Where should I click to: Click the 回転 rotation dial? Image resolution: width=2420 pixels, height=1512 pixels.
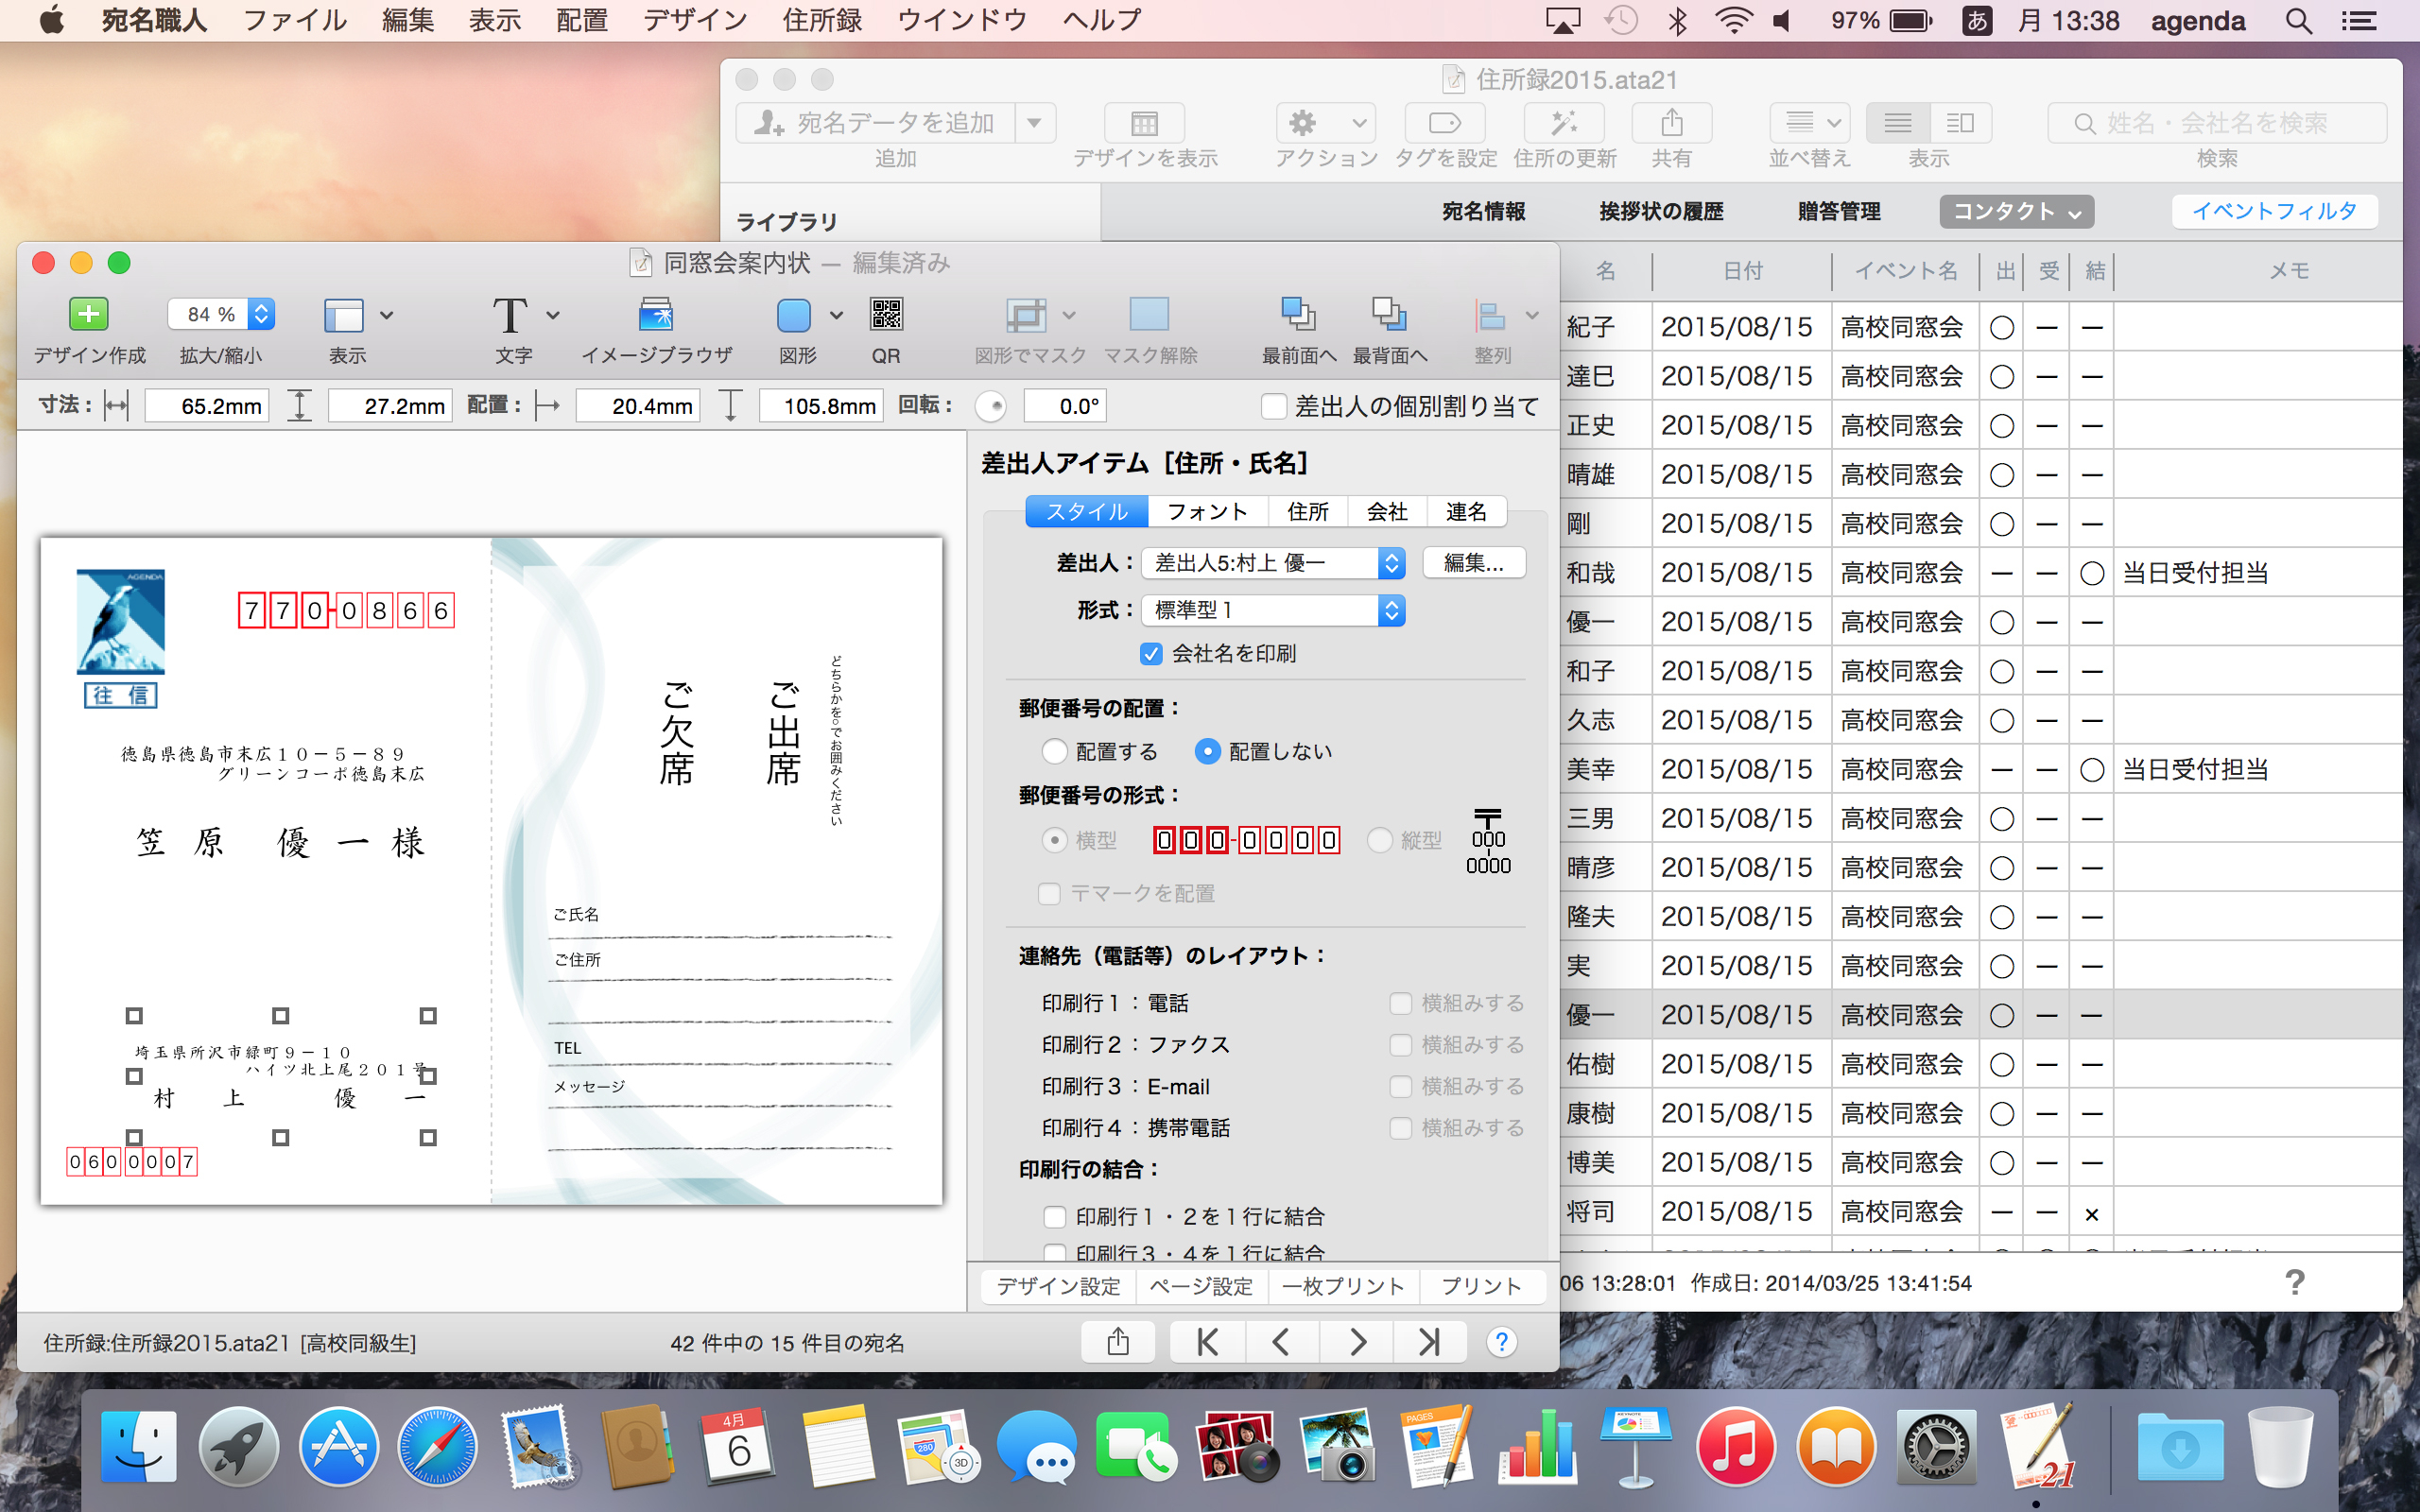(991, 406)
